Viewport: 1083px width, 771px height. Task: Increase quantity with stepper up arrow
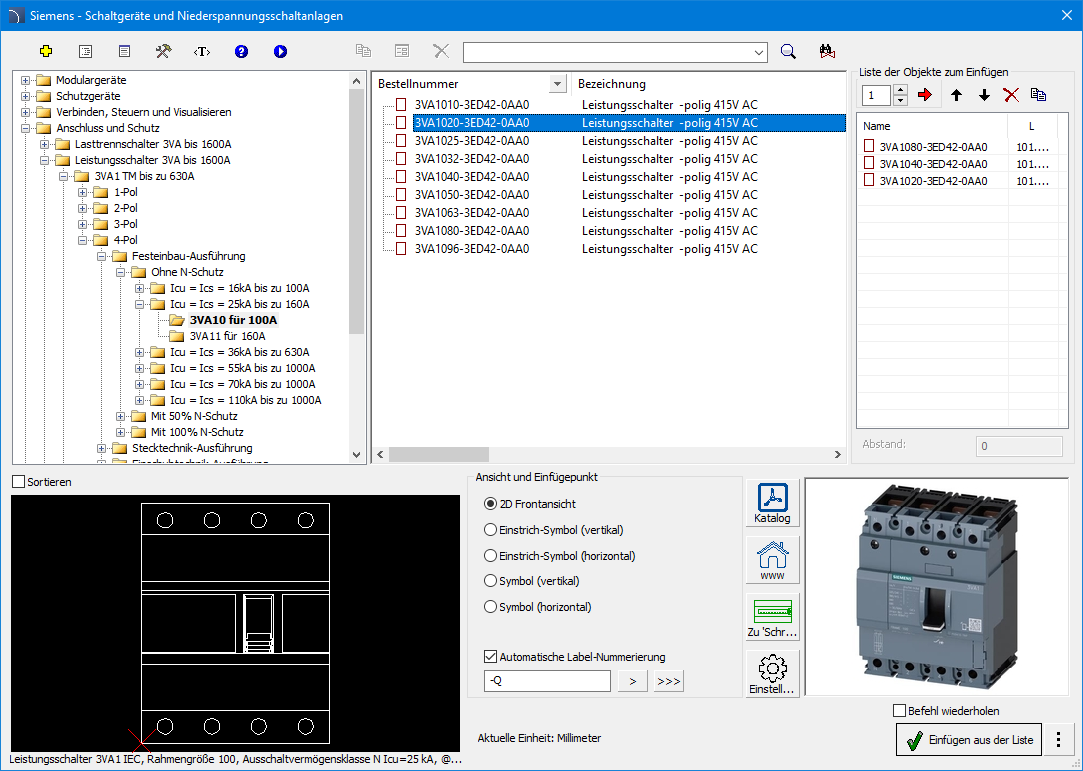[900, 90]
